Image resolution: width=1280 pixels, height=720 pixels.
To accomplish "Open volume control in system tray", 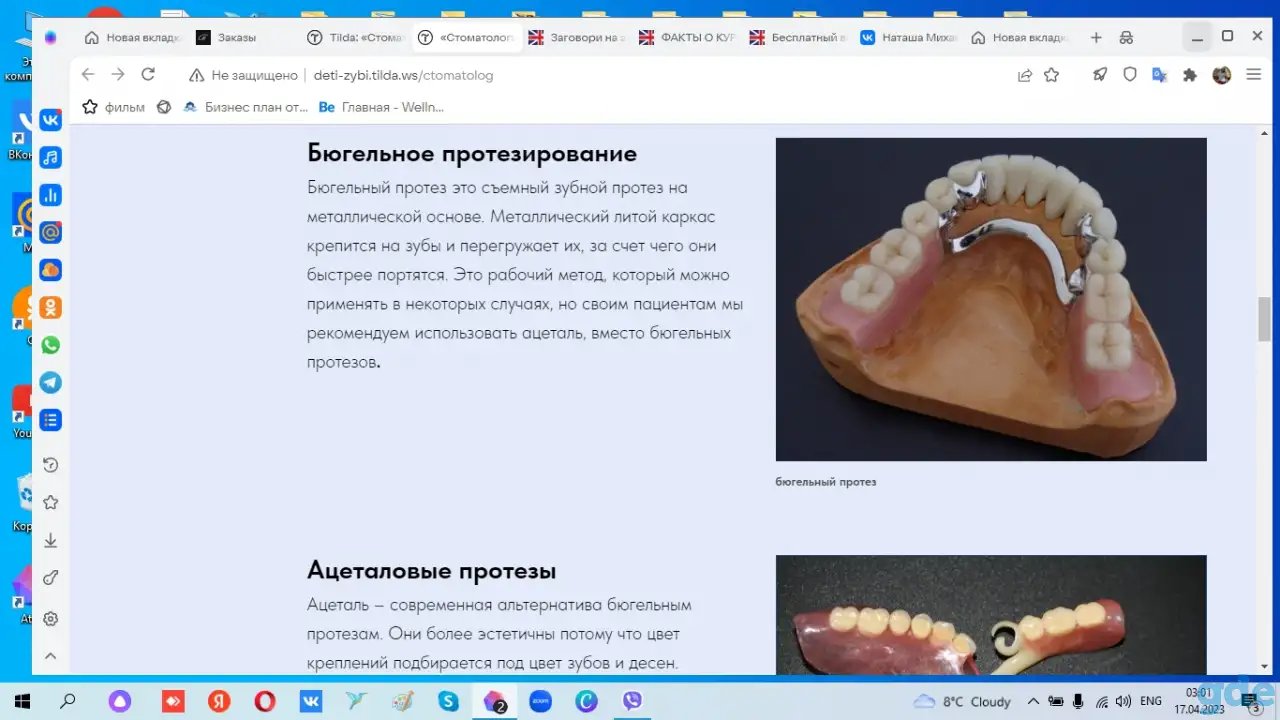I will [x=1123, y=701].
